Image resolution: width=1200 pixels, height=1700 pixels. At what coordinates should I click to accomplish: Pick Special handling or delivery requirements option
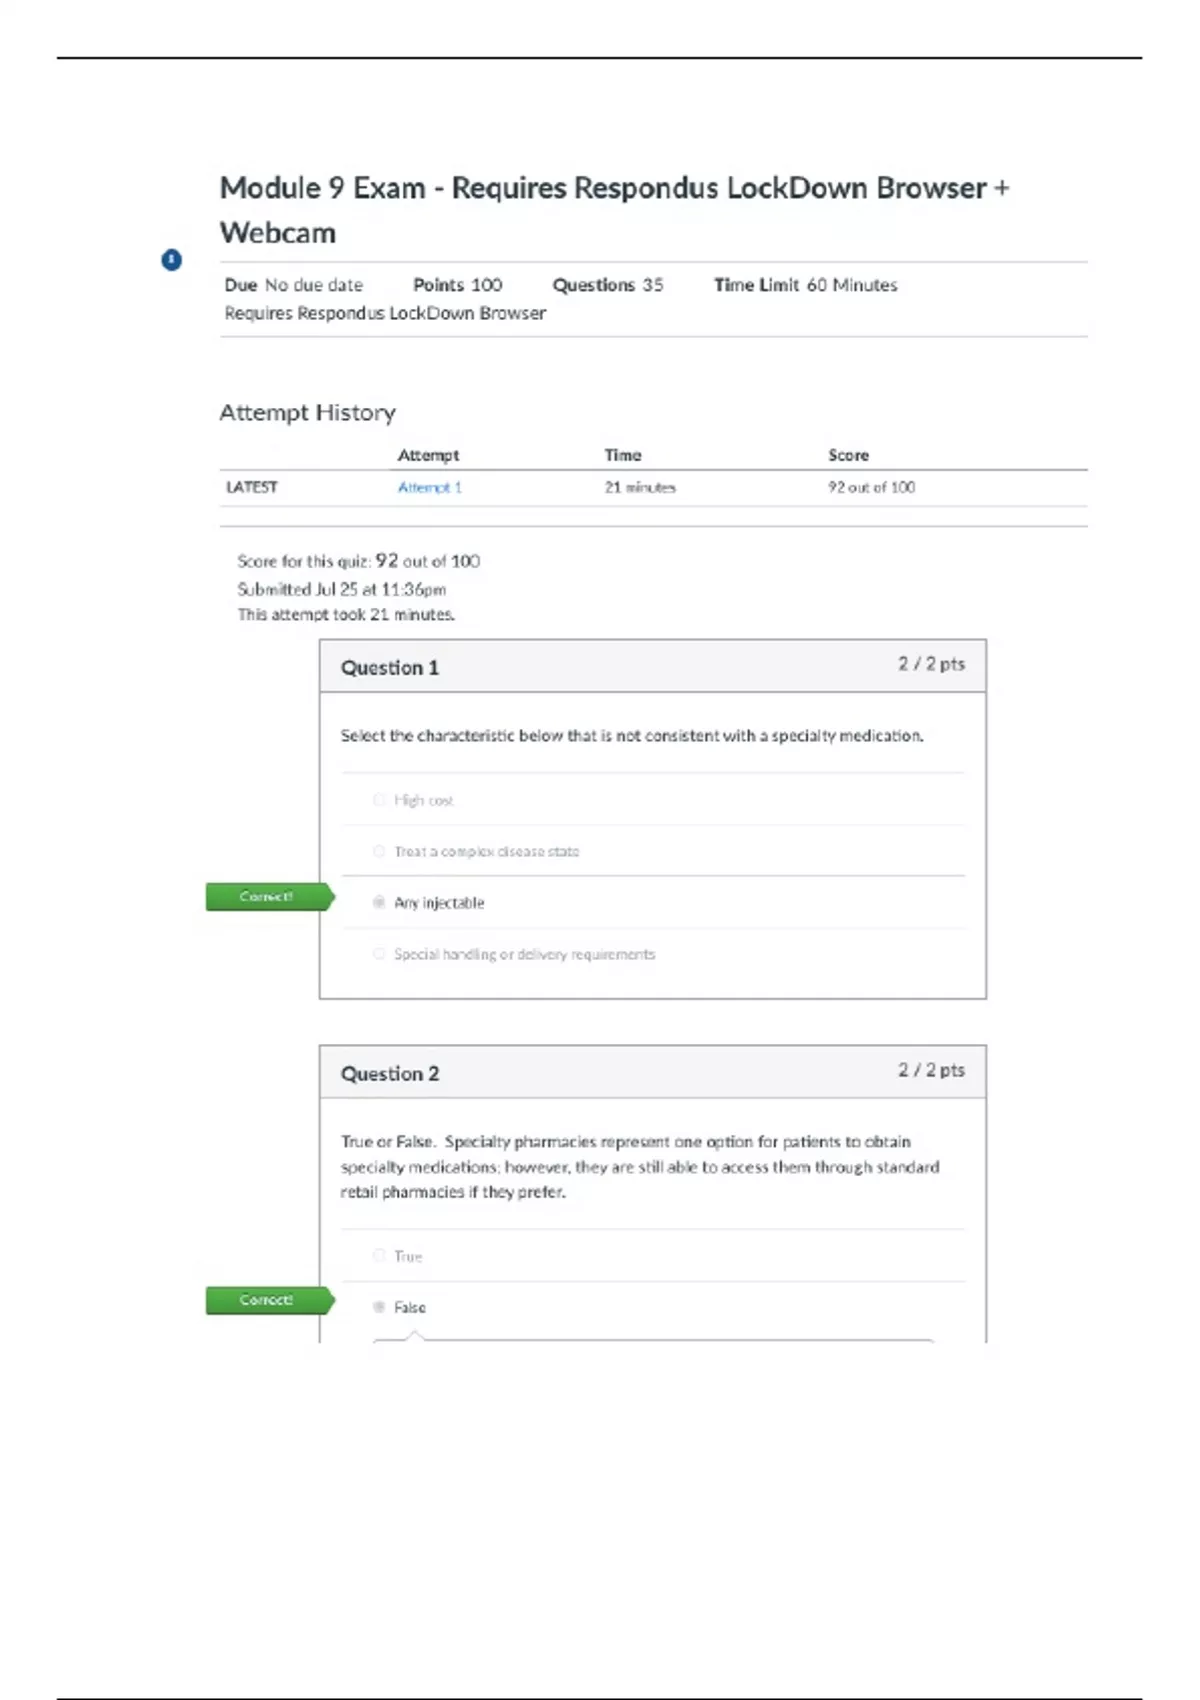coord(379,954)
